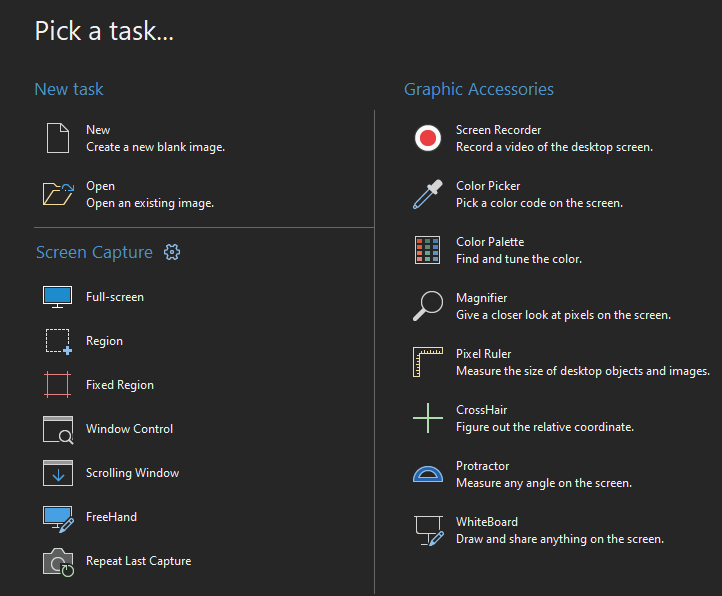This screenshot has height=596, width=722.
Task: Open an existing image
Action: [x=128, y=194]
